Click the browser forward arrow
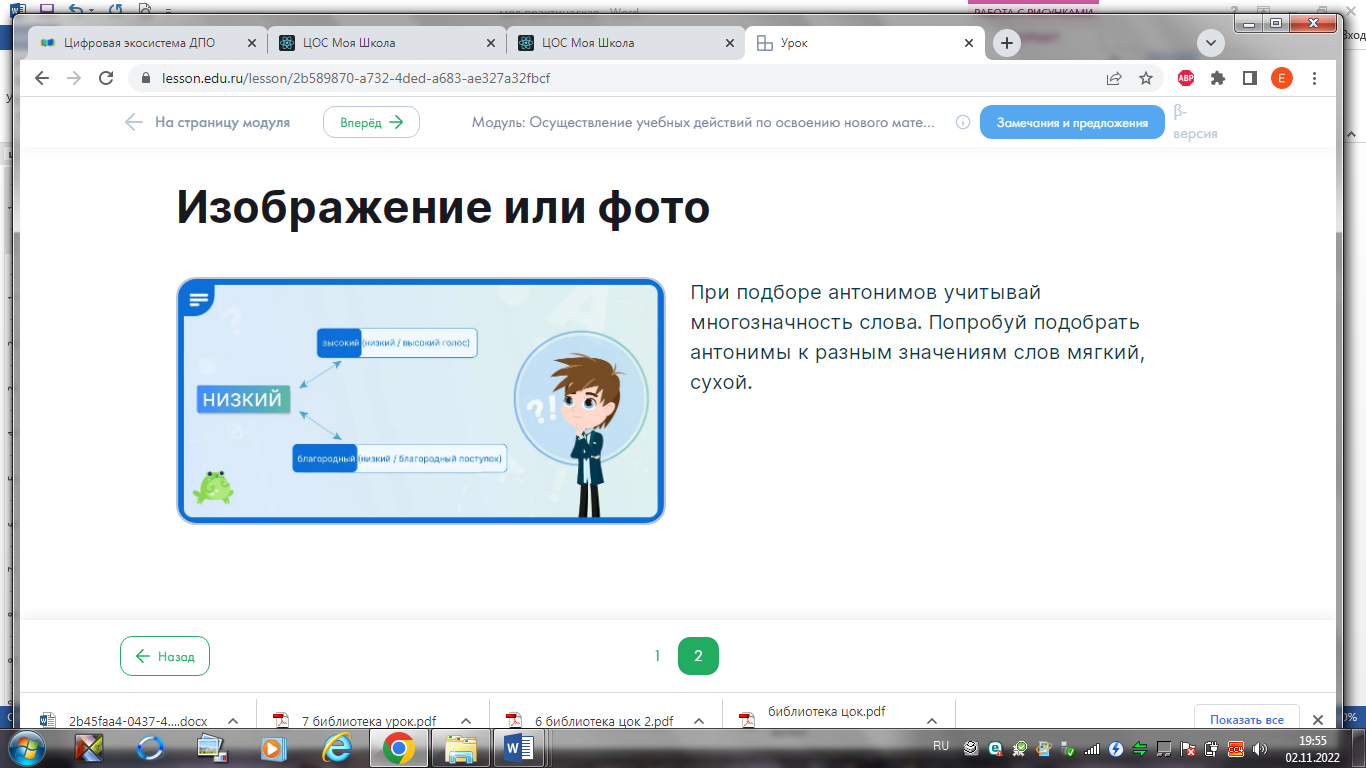Screen dimensions: 1366x768 pyautogui.click(x=73, y=78)
